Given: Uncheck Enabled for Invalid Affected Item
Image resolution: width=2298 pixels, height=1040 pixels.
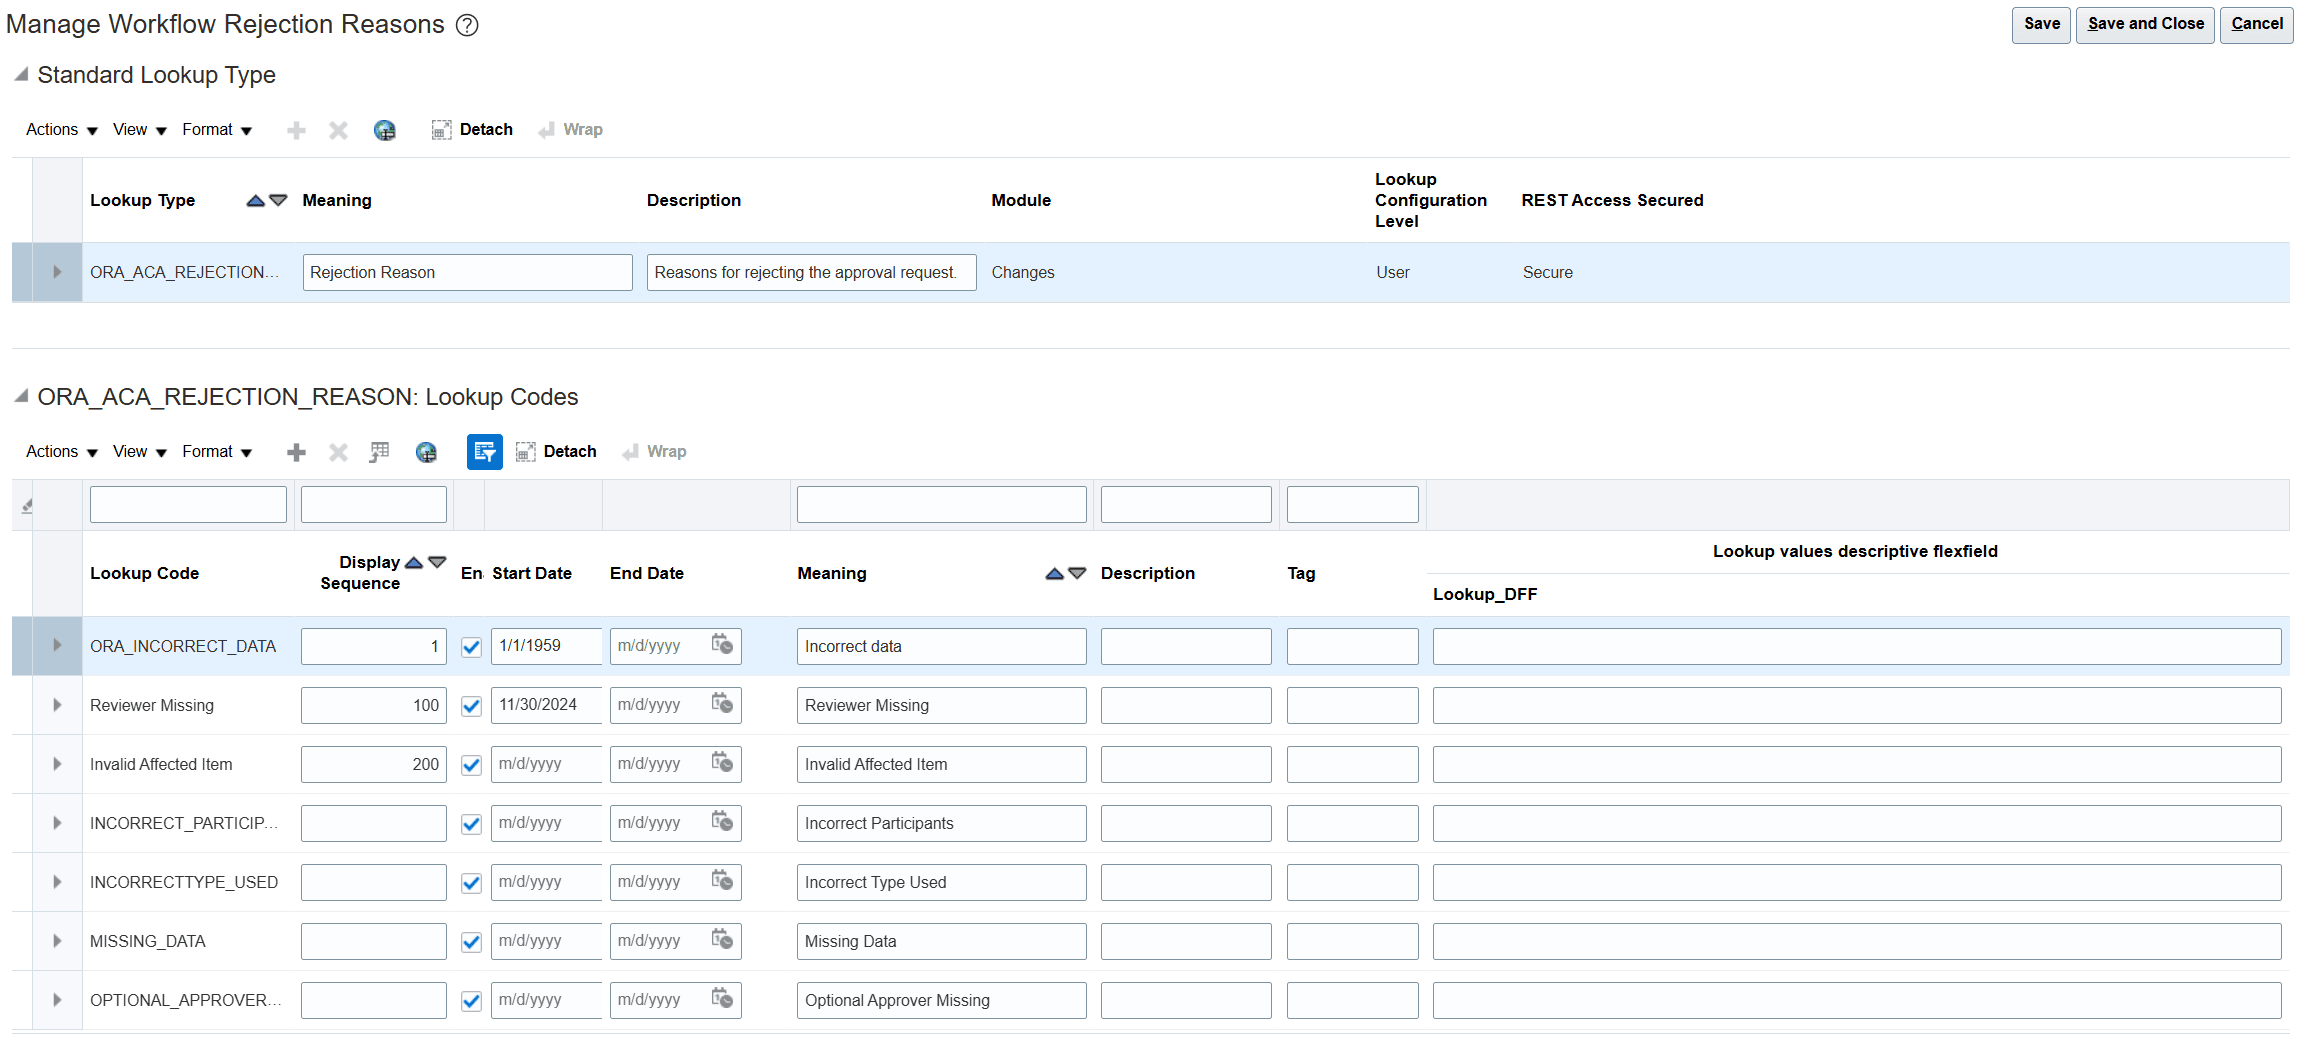Looking at the screenshot, I should point(471,765).
